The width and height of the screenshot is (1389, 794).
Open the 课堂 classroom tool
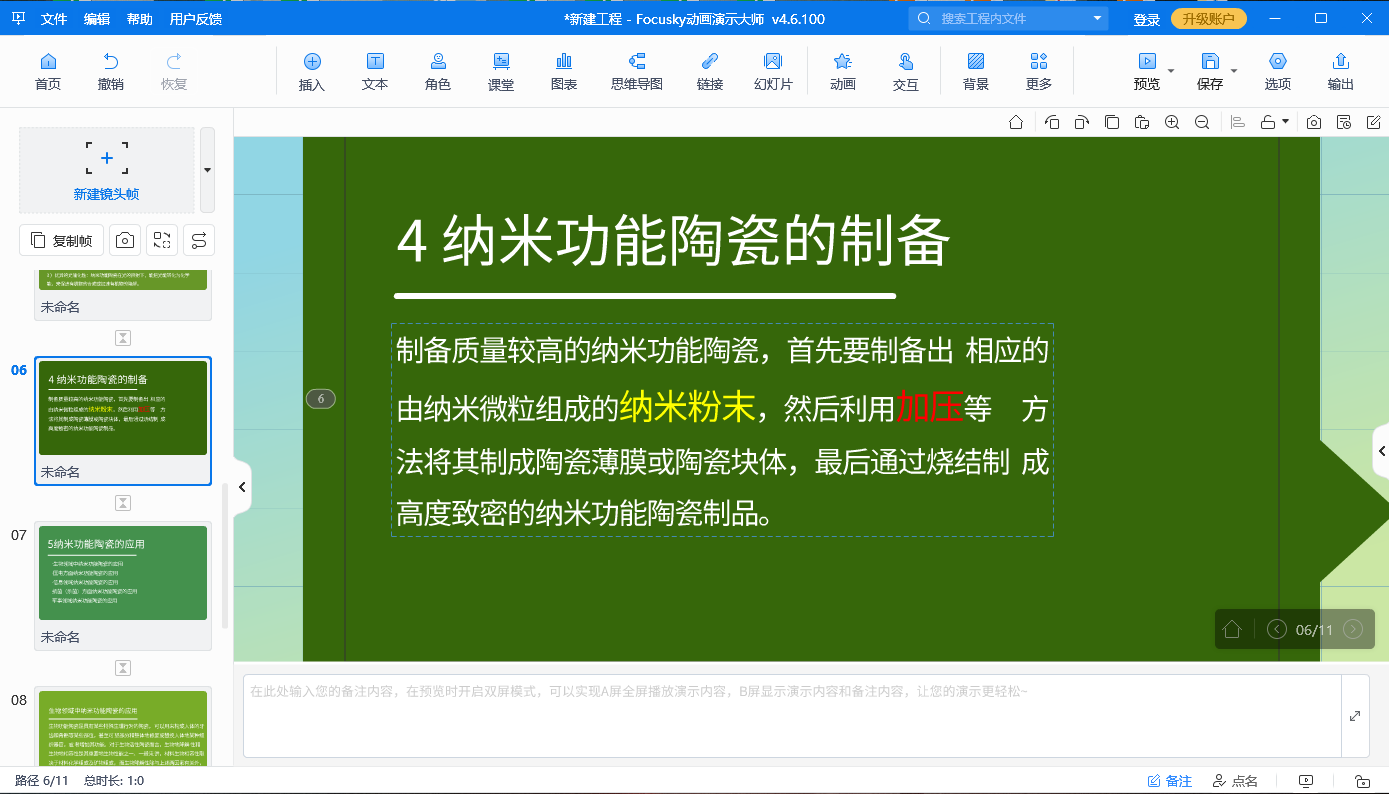point(501,72)
